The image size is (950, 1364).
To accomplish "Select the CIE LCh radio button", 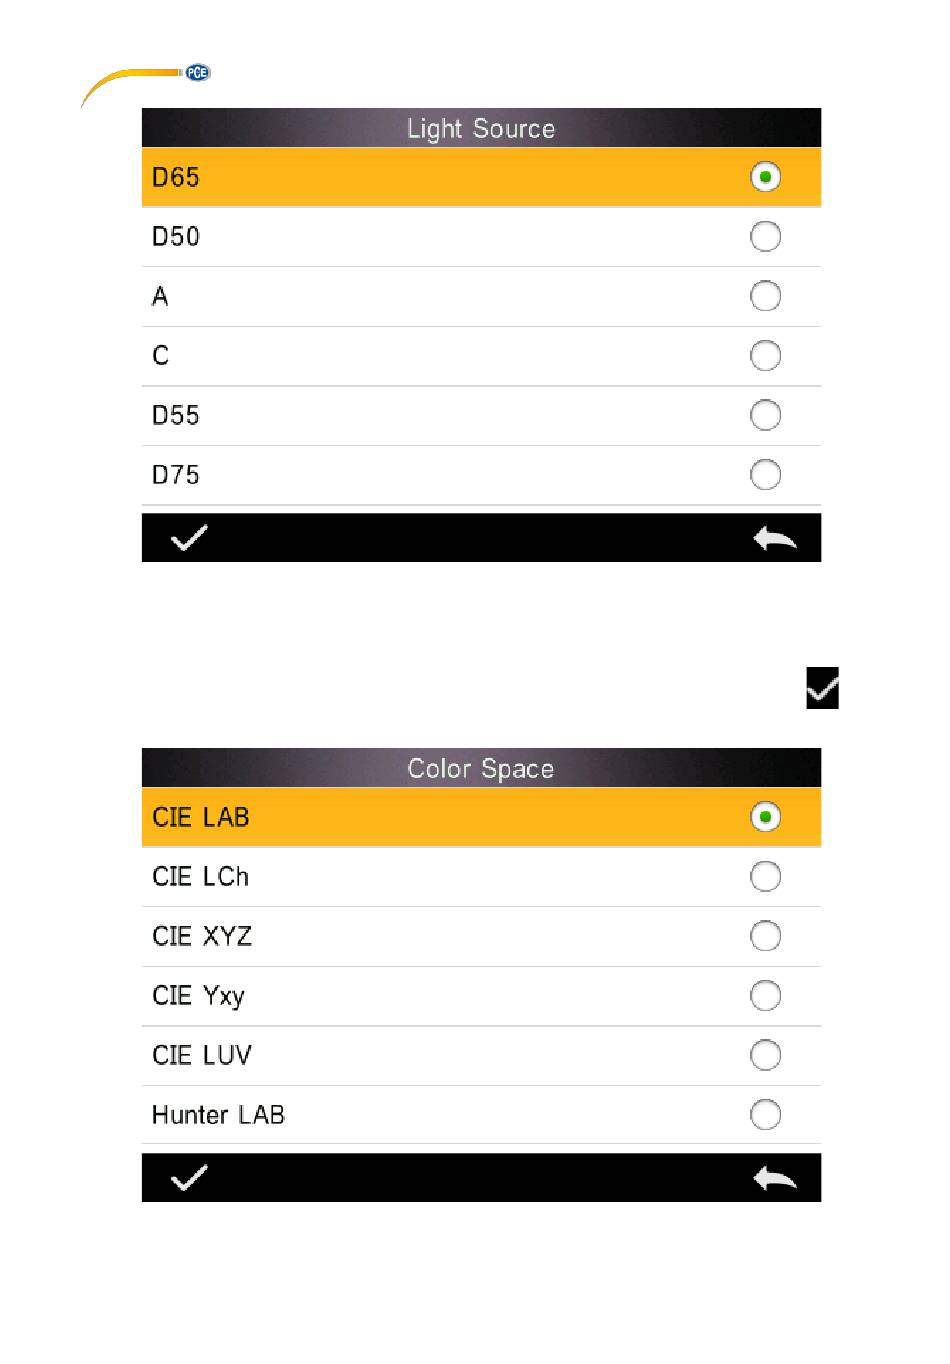I will click(x=765, y=877).
